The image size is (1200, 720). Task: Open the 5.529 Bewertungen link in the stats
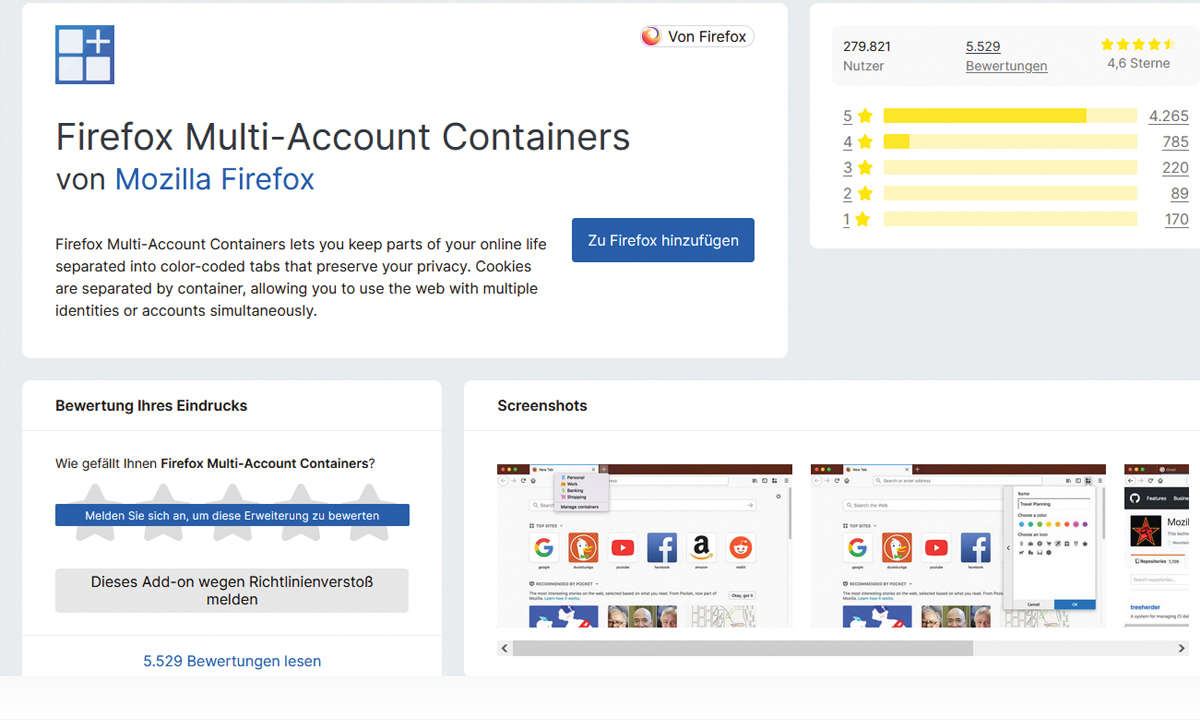point(1006,56)
